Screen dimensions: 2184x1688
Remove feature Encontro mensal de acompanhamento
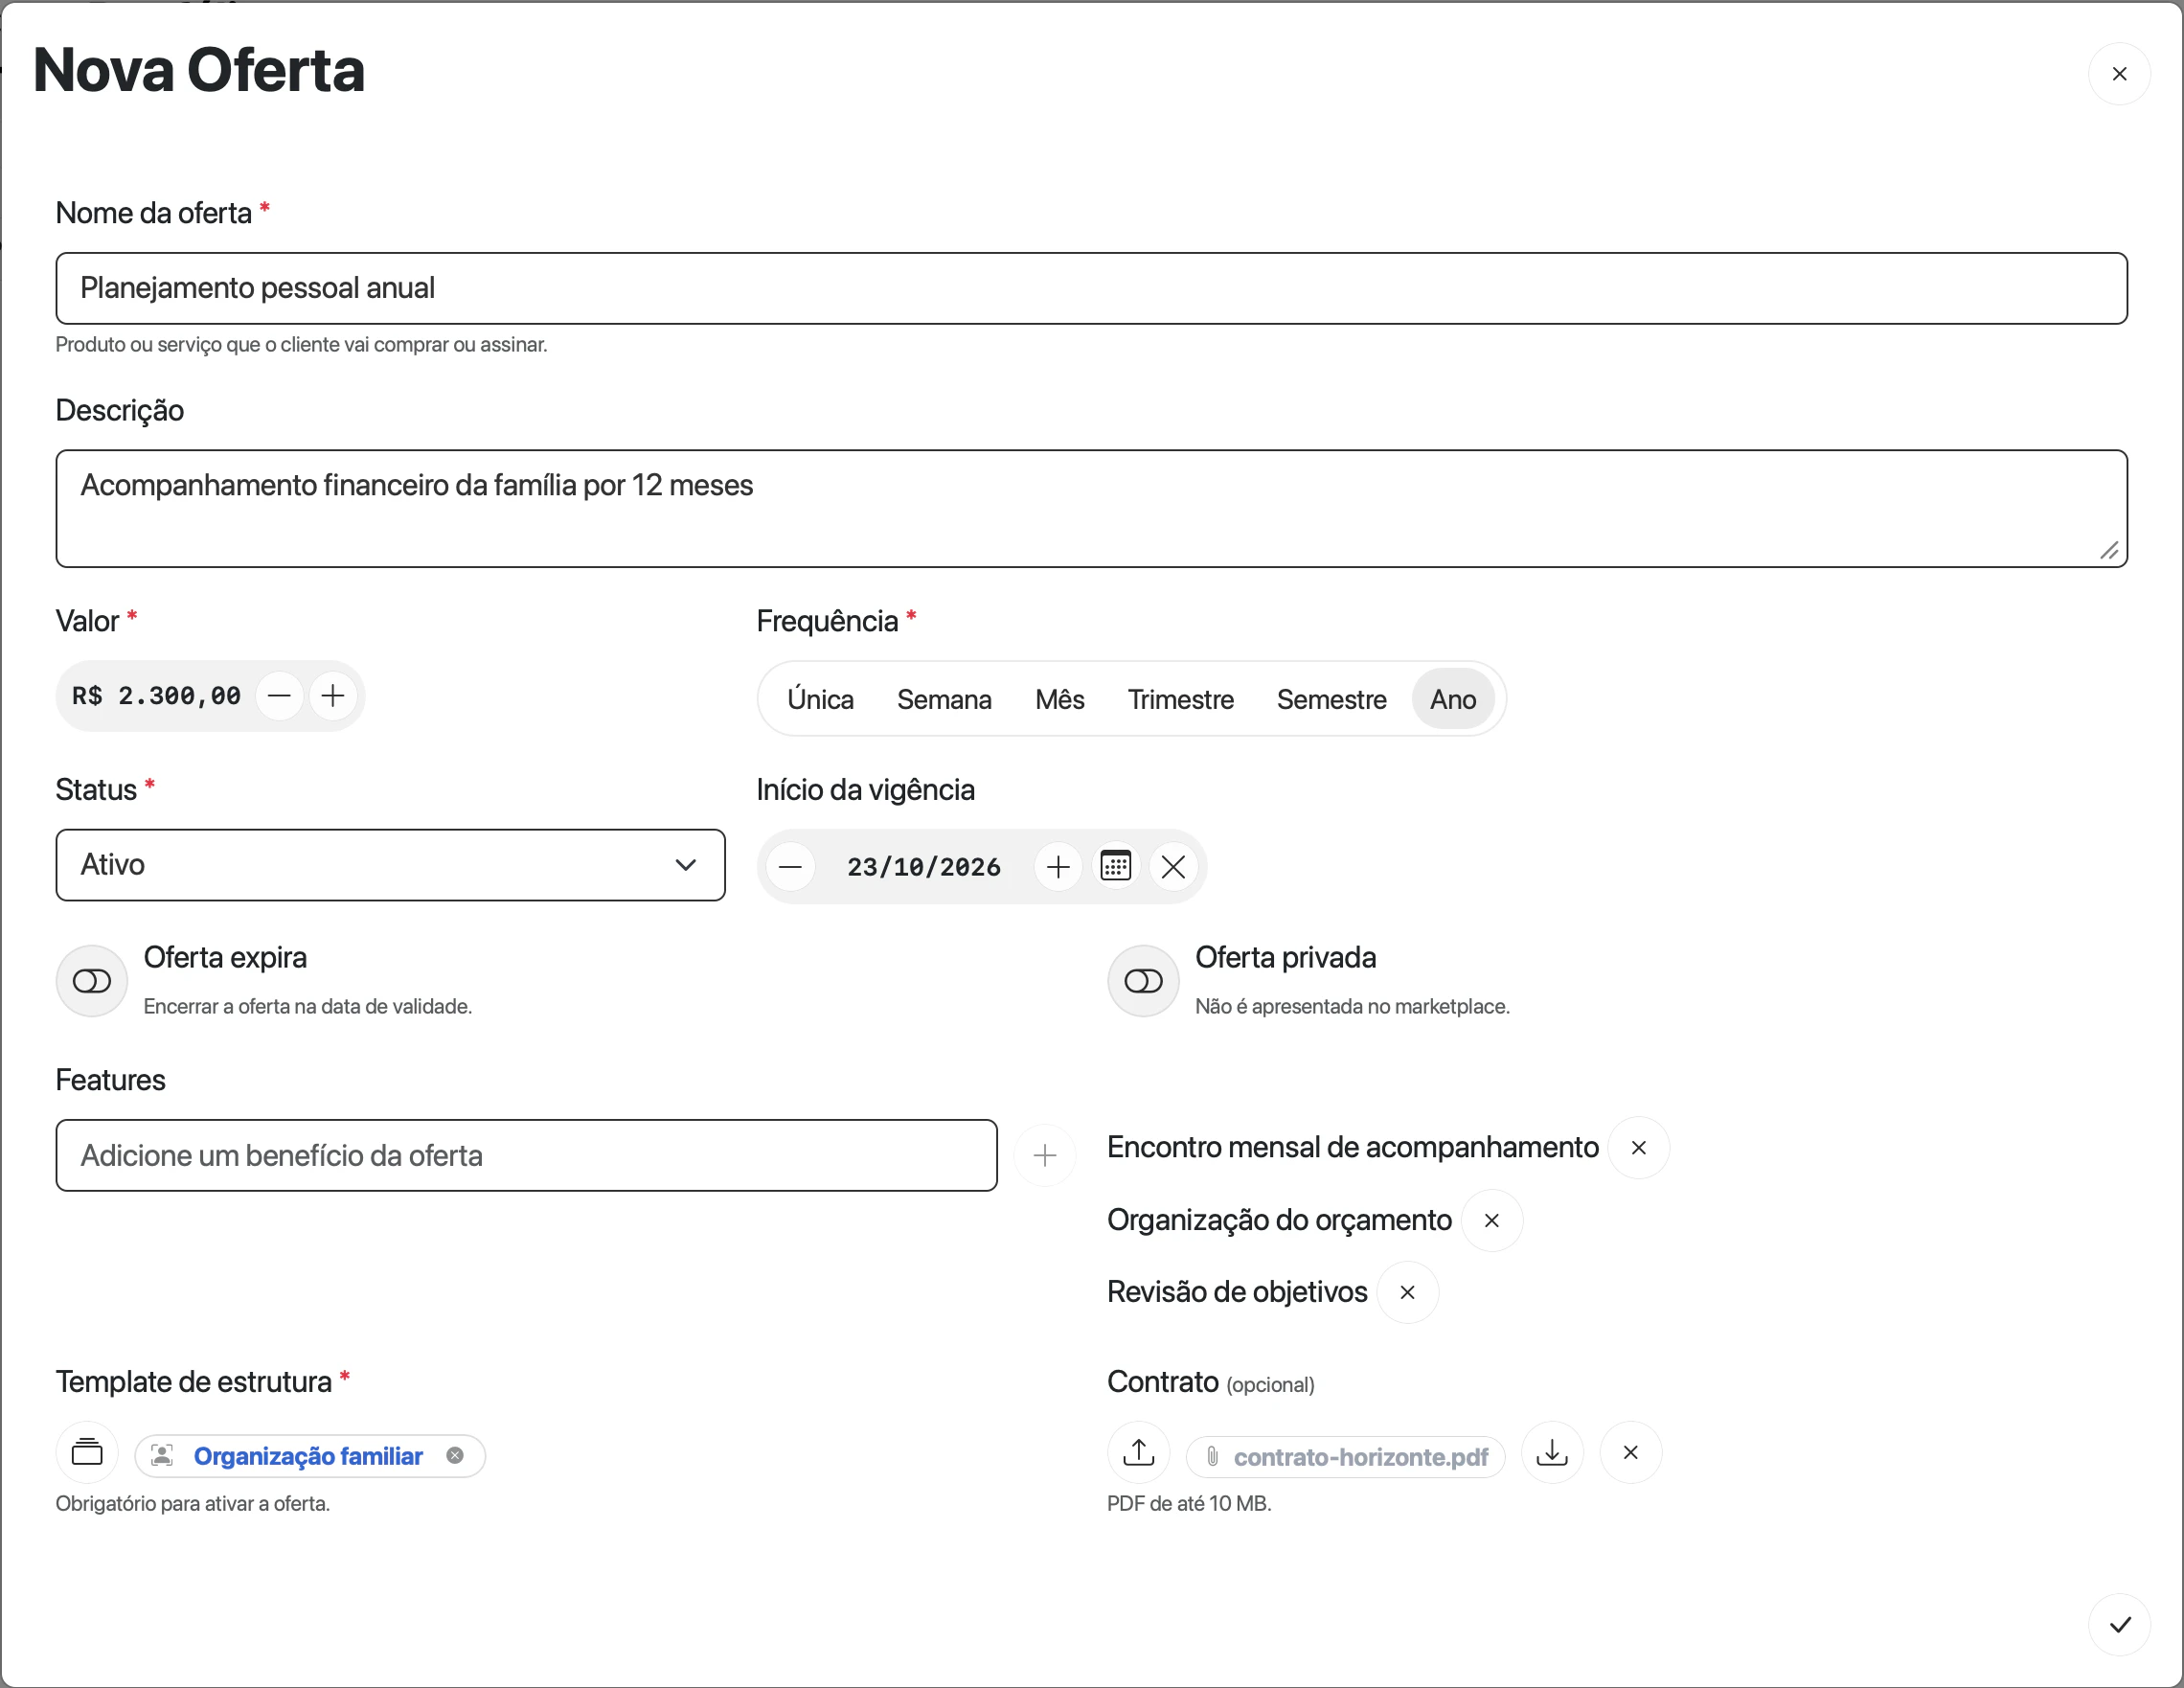click(1638, 1147)
